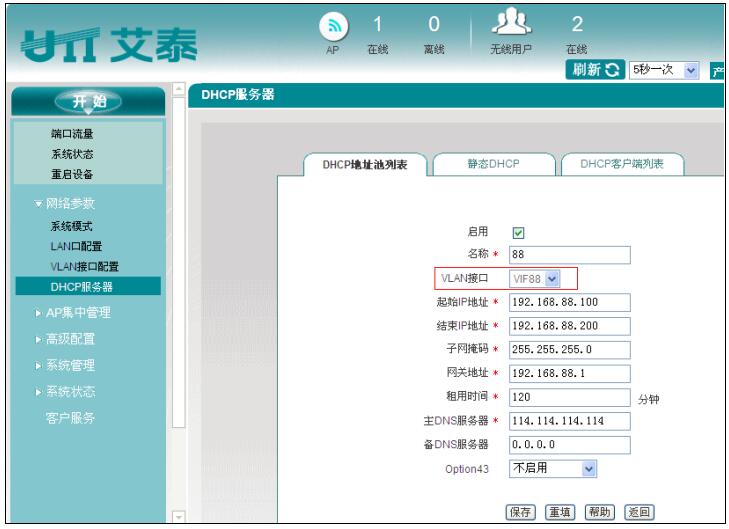Open 端口流量 in the sidebar
The width and height of the screenshot is (729, 529).
[x=72, y=134]
